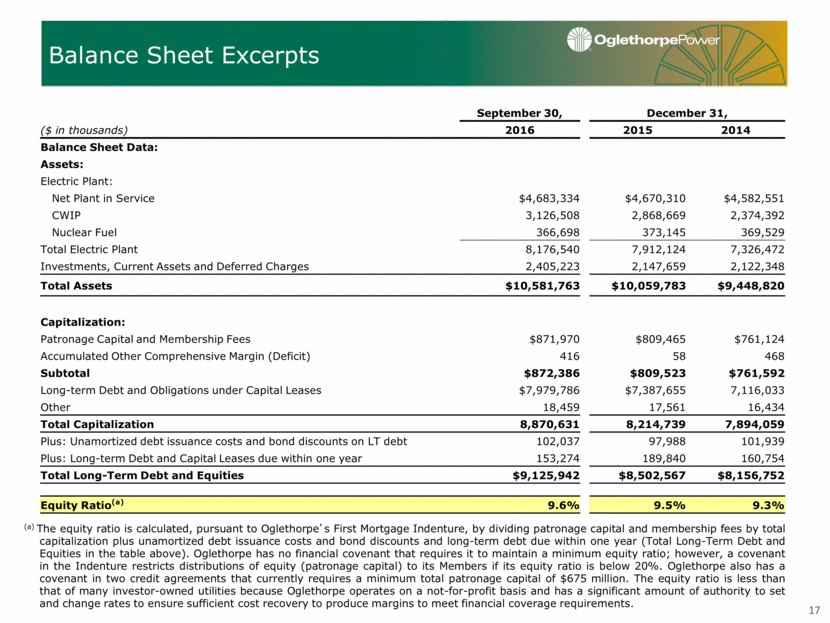Screen dimensions: 830x623
Task: Click the December 31, column heading
Action: 687,113
